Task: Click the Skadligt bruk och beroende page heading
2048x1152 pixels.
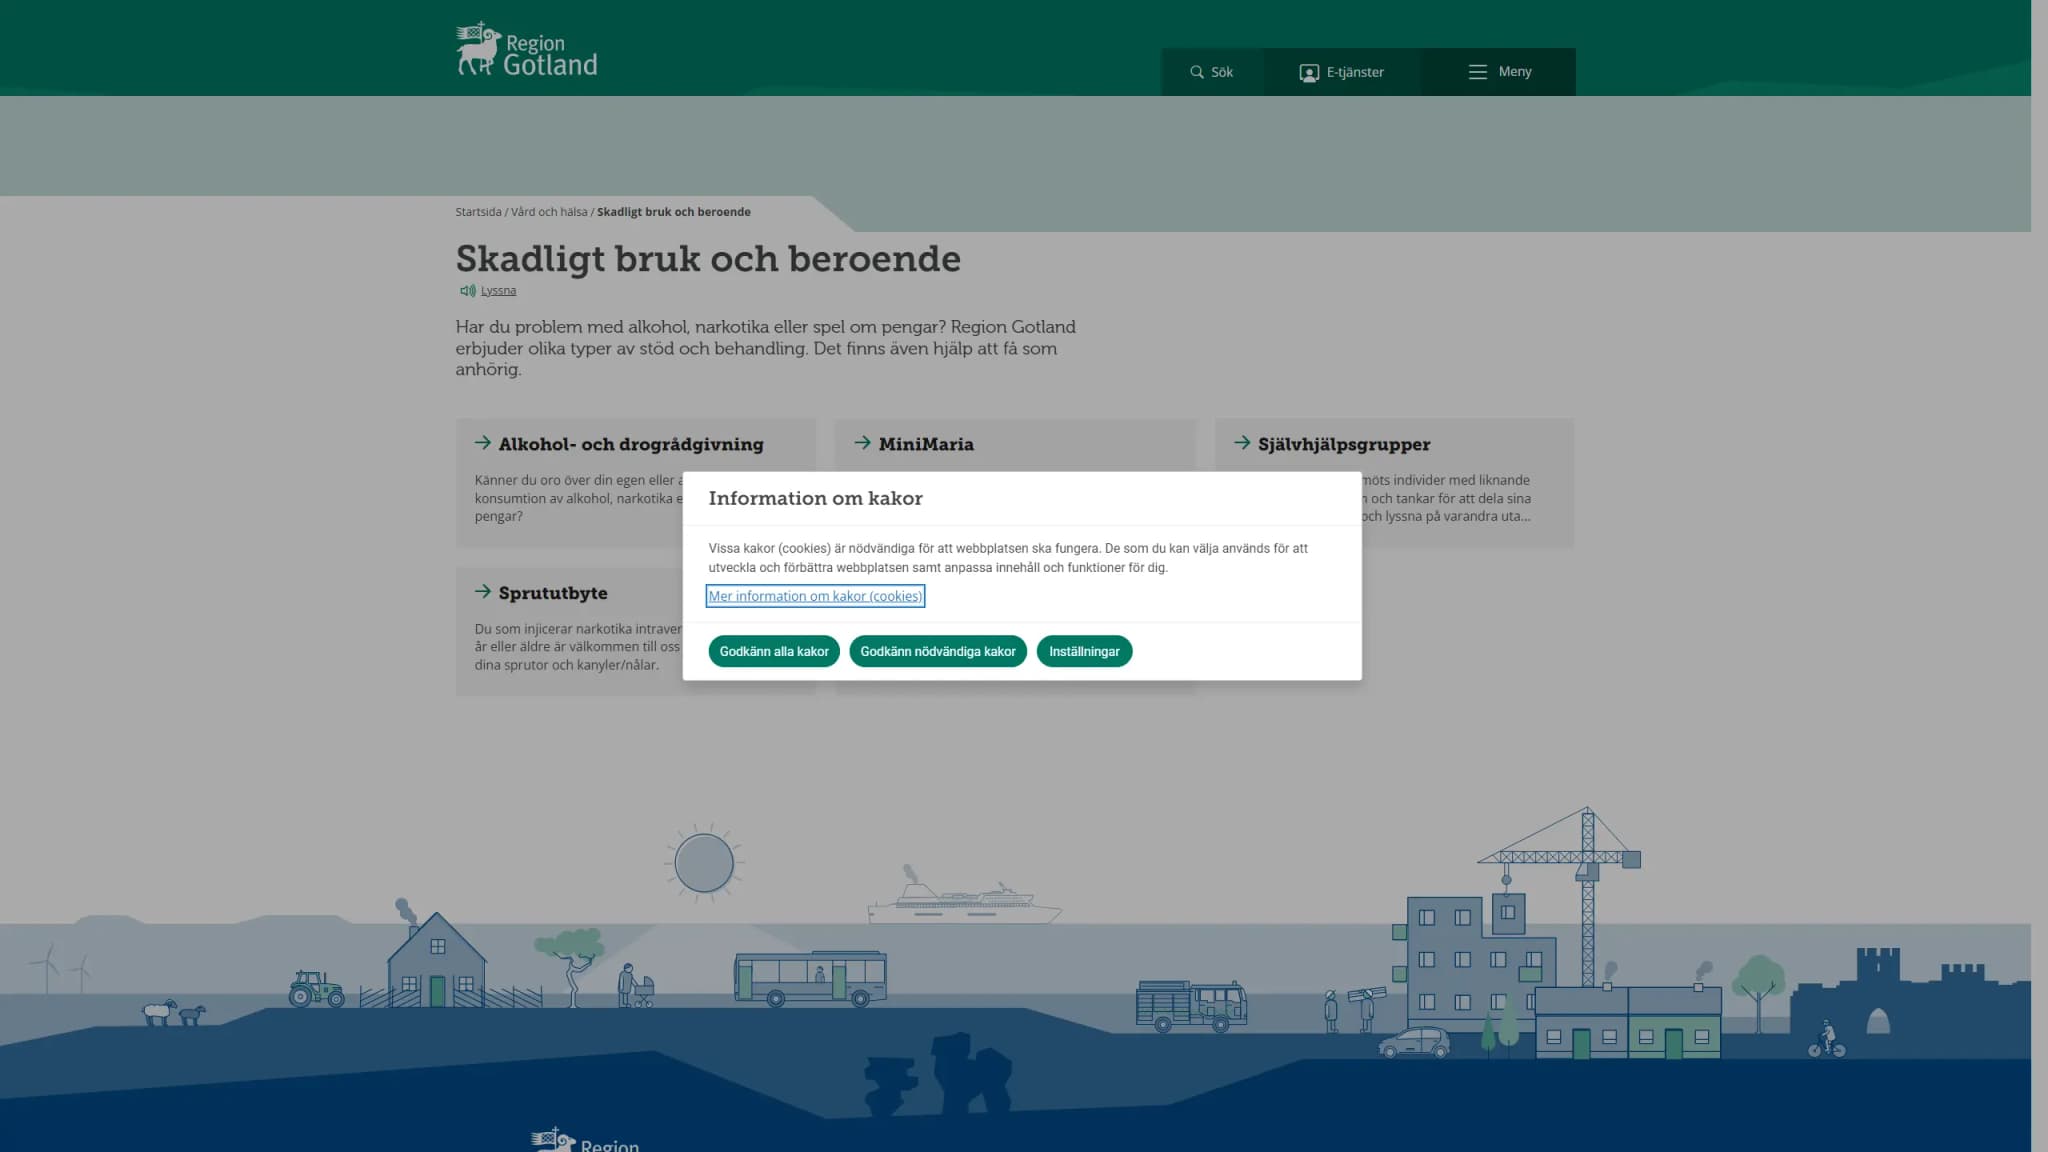Action: point(708,259)
